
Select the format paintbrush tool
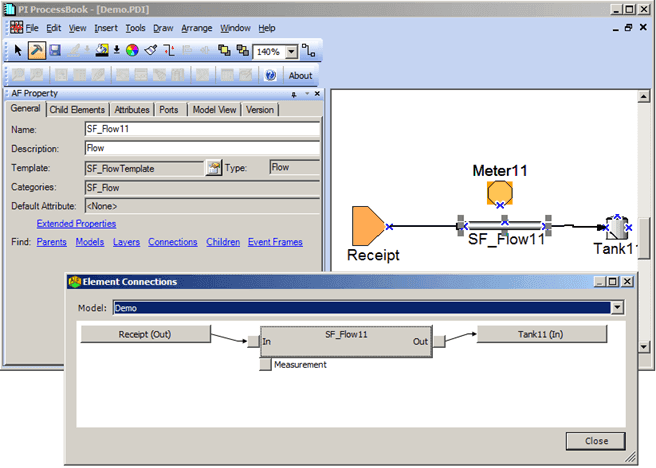point(151,51)
